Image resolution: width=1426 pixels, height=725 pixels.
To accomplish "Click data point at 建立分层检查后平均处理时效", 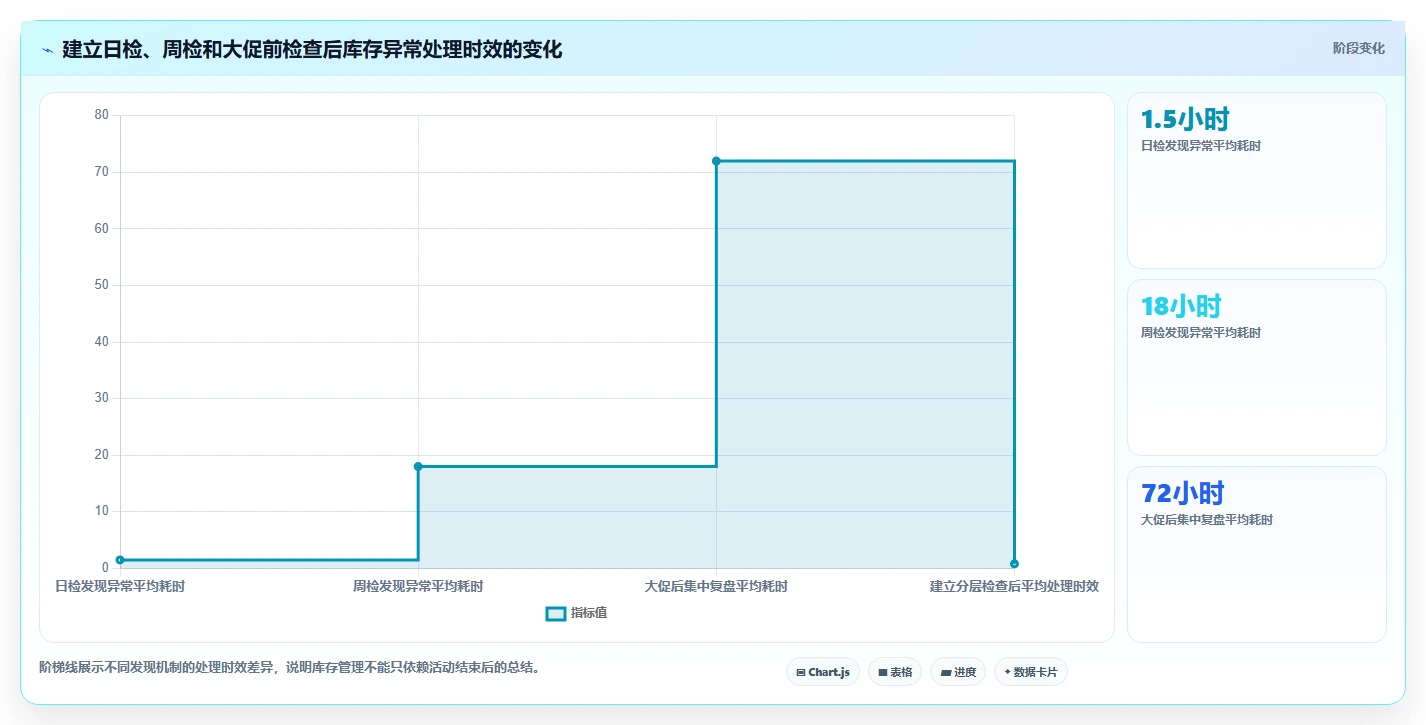I will (1014, 564).
